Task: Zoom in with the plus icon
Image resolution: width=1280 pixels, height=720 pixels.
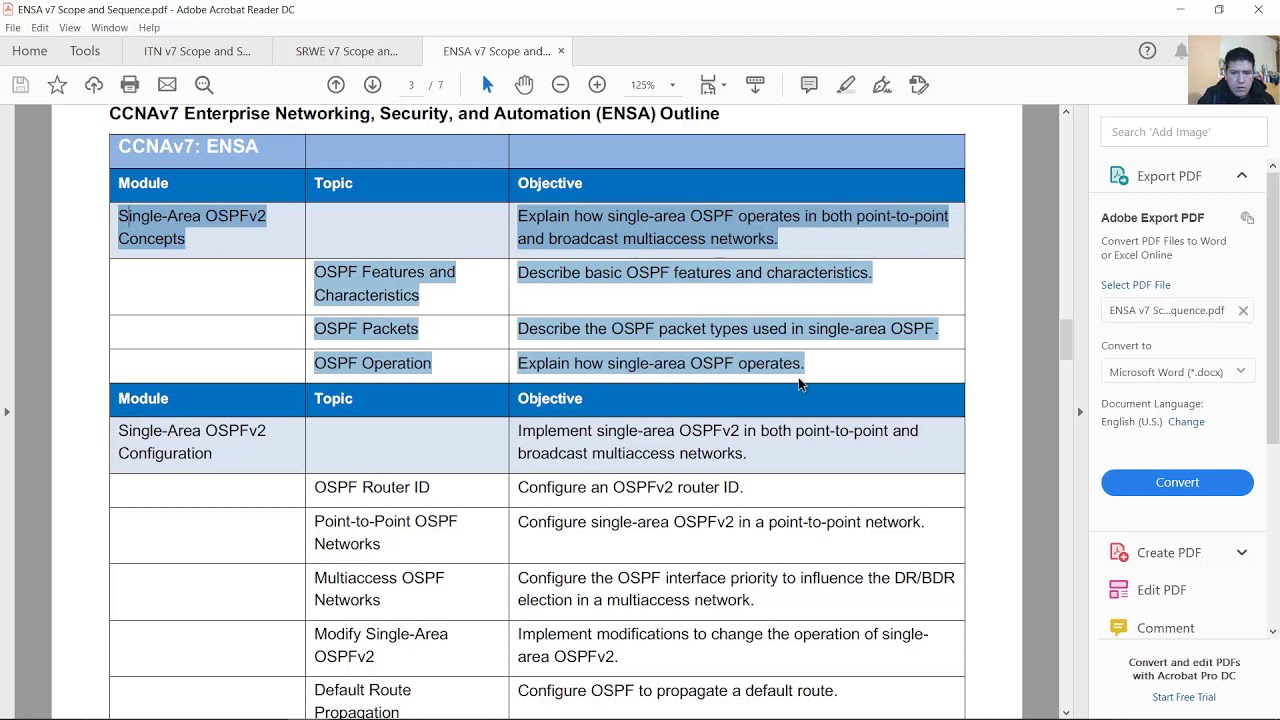Action: (x=597, y=85)
